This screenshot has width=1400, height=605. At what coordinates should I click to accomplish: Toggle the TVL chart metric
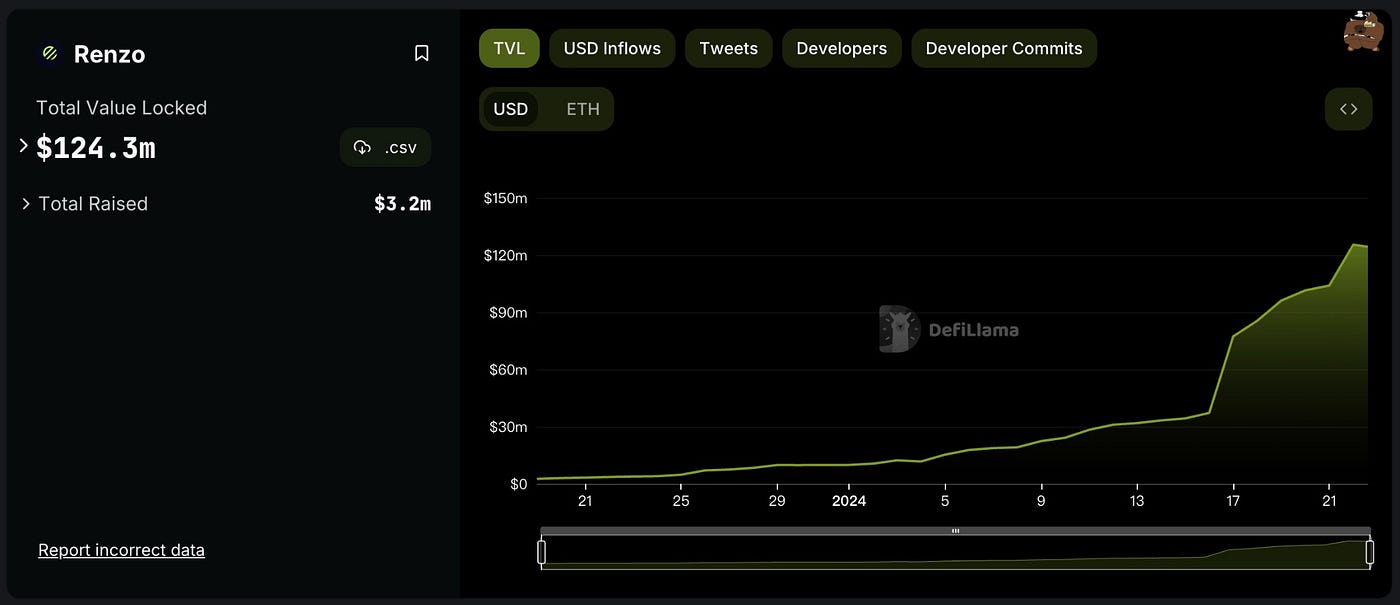509,48
